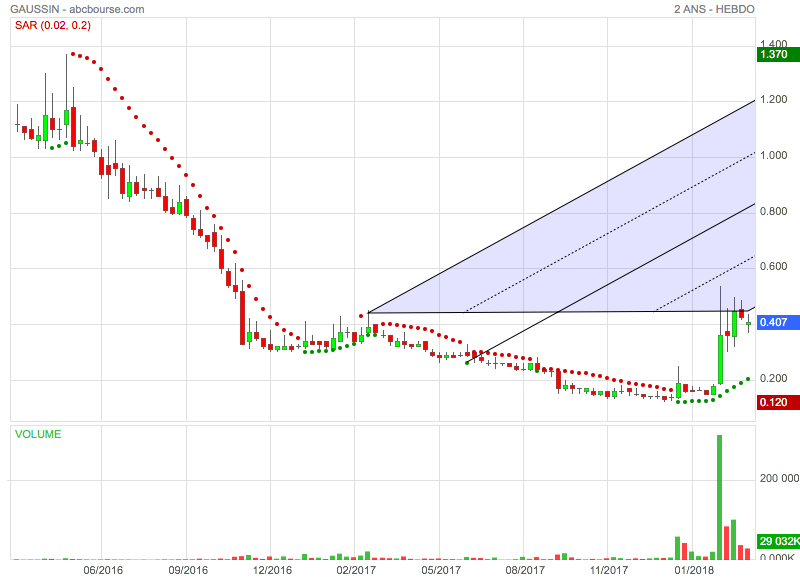Click the tallest green volume bar
This screenshot has width=800, height=580.
720,497
